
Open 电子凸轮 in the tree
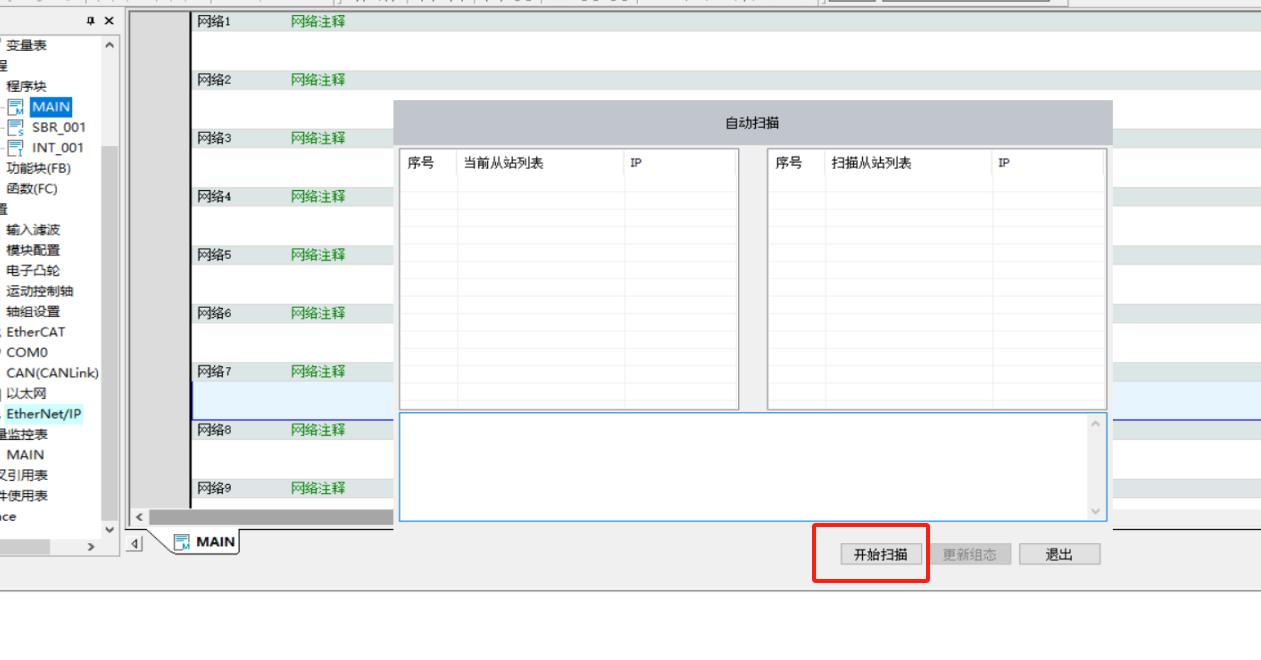coord(33,270)
